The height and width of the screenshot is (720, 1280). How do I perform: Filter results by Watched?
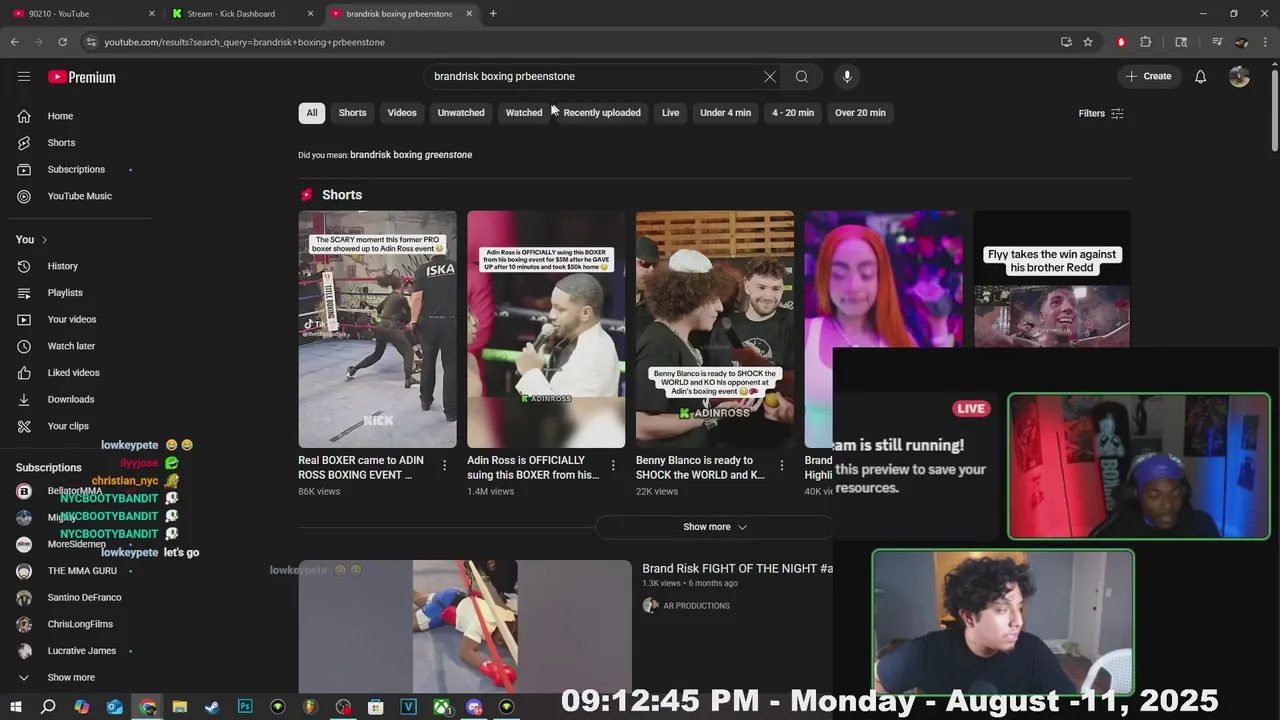tap(524, 113)
